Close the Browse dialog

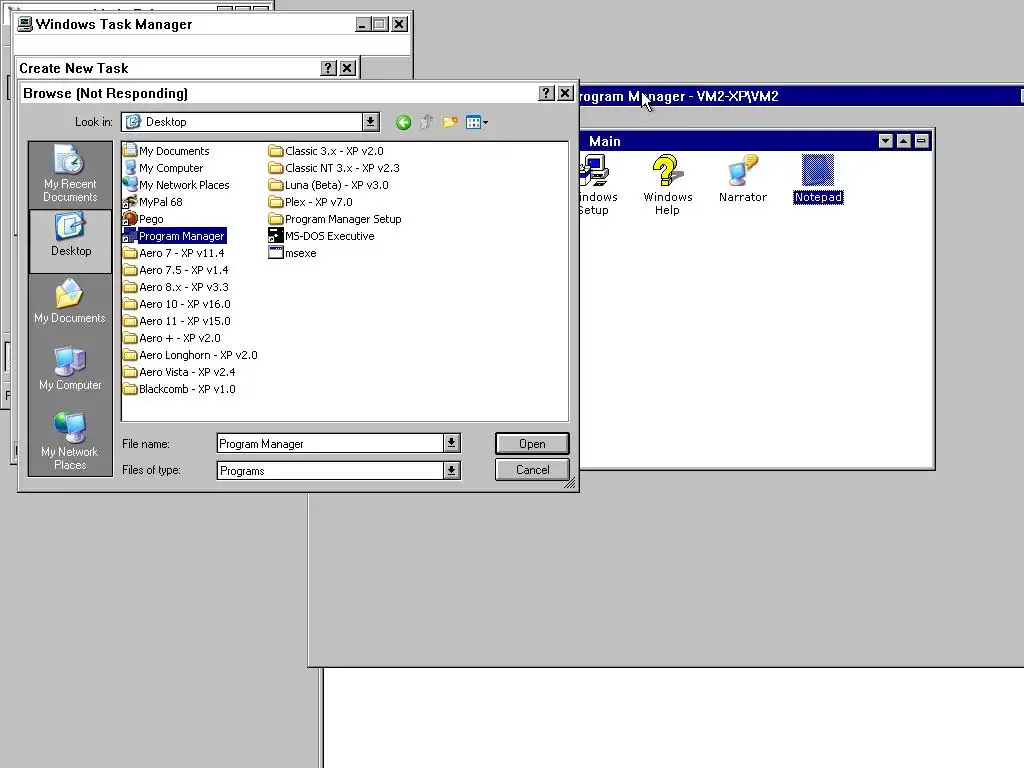point(565,93)
